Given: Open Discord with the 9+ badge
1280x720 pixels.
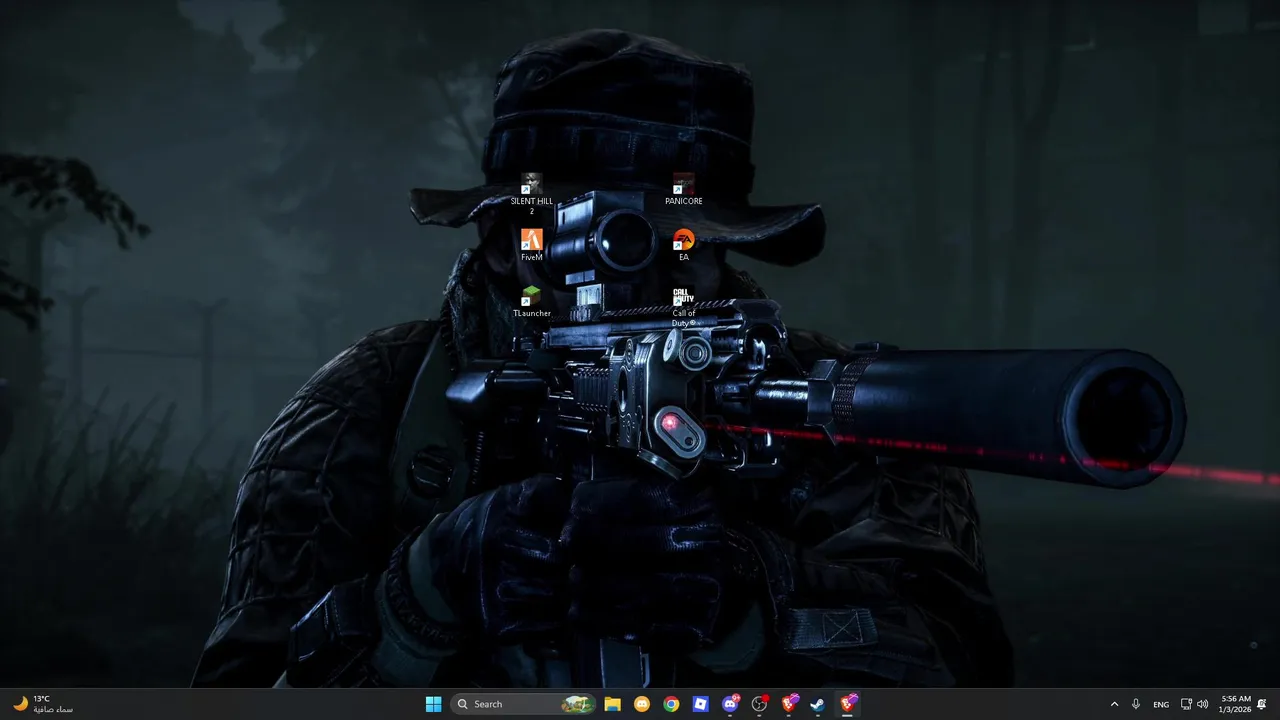Looking at the screenshot, I should (730, 704).
